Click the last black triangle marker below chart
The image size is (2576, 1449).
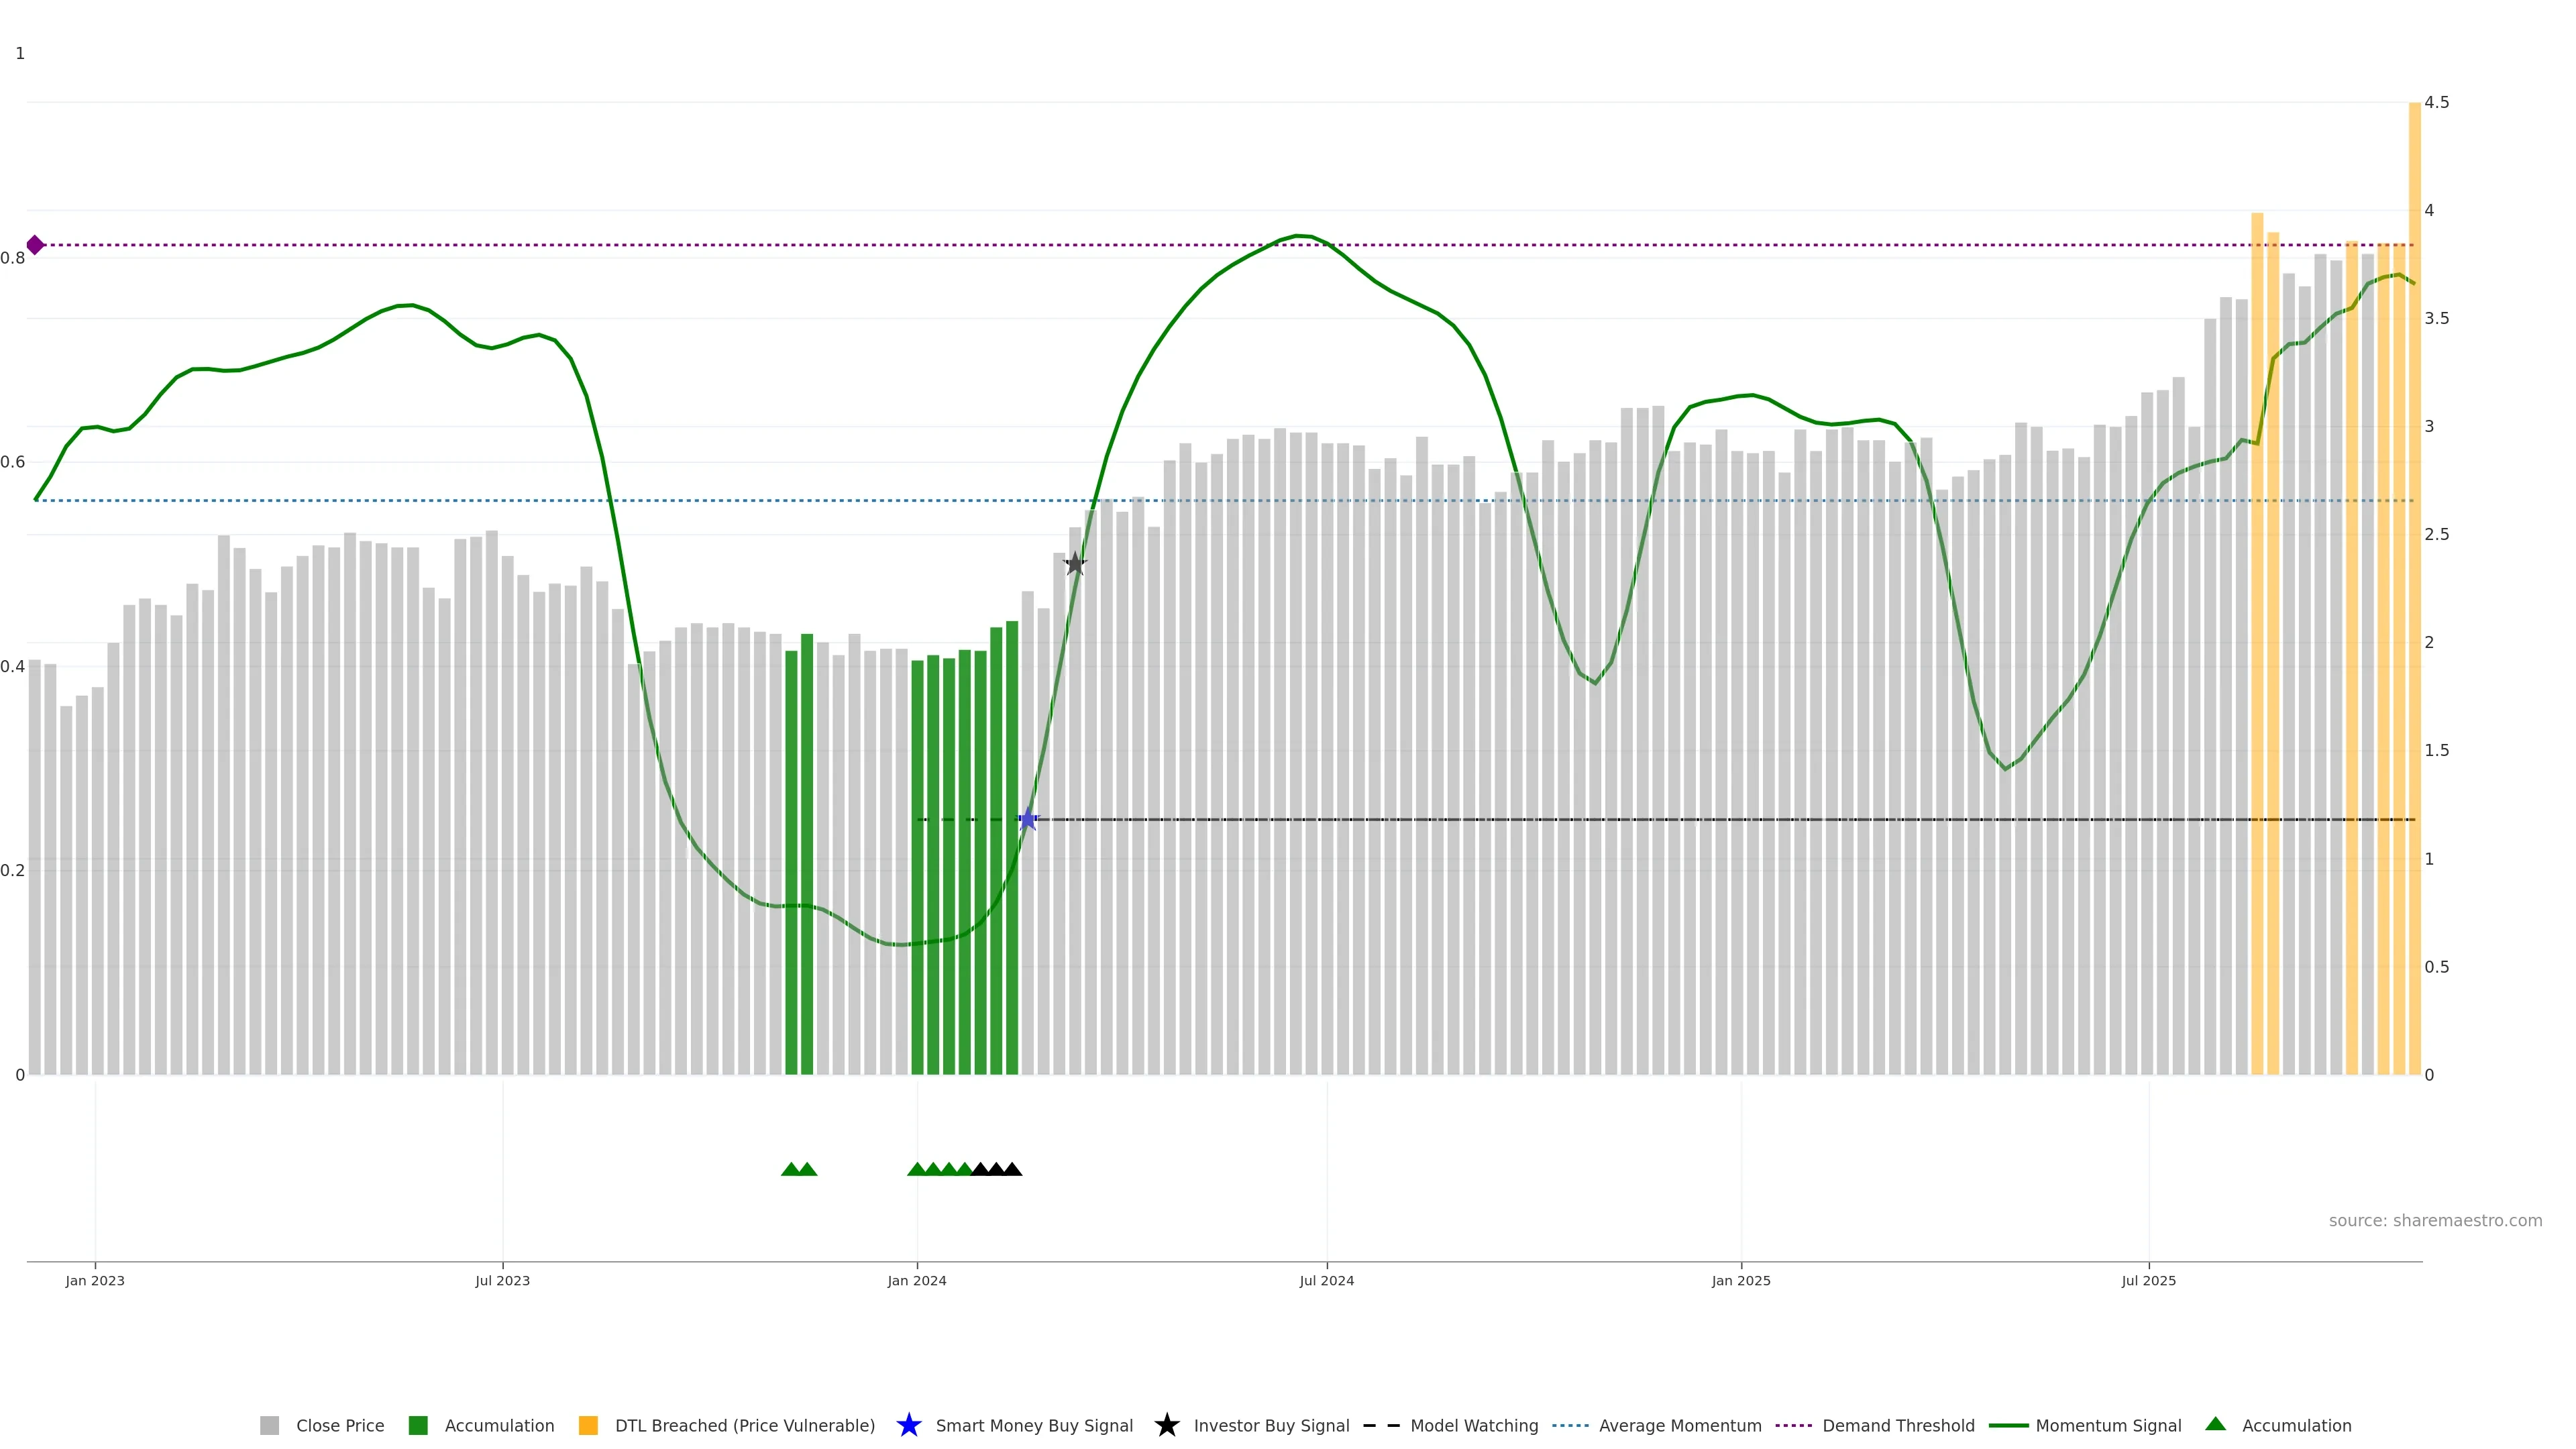point(1012,1169)
